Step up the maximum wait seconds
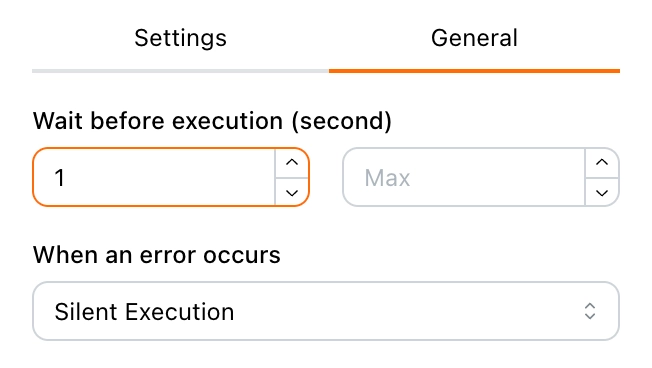 pyautogui.click(x=602, y=163)
